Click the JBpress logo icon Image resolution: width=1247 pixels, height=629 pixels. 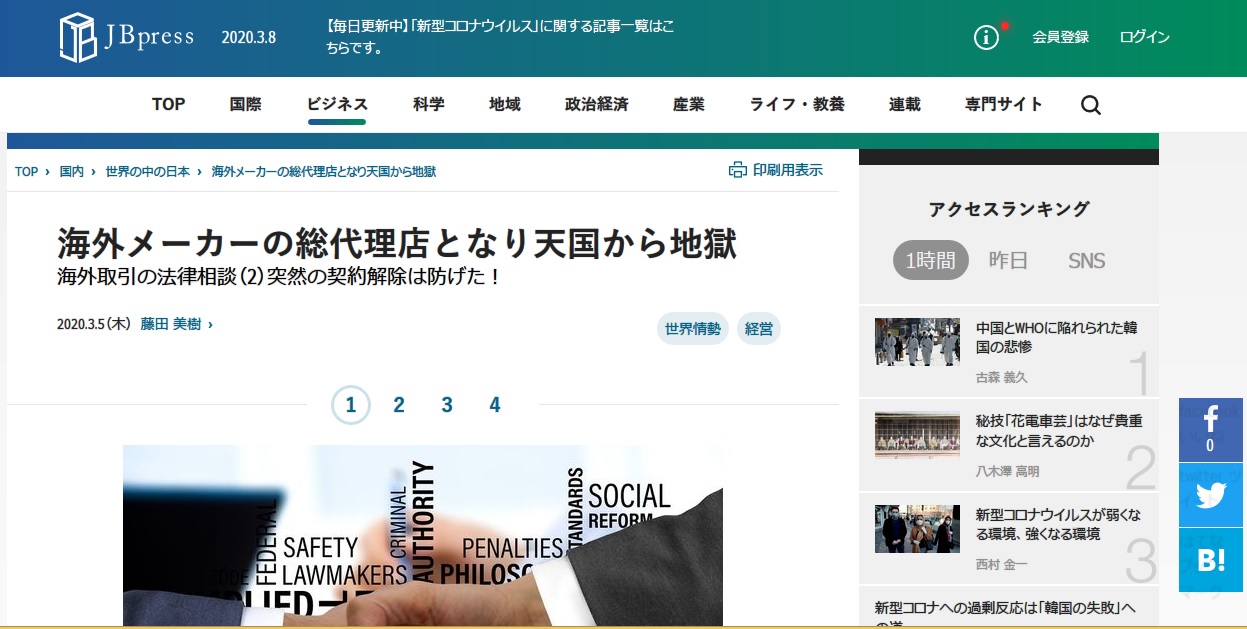78,37
